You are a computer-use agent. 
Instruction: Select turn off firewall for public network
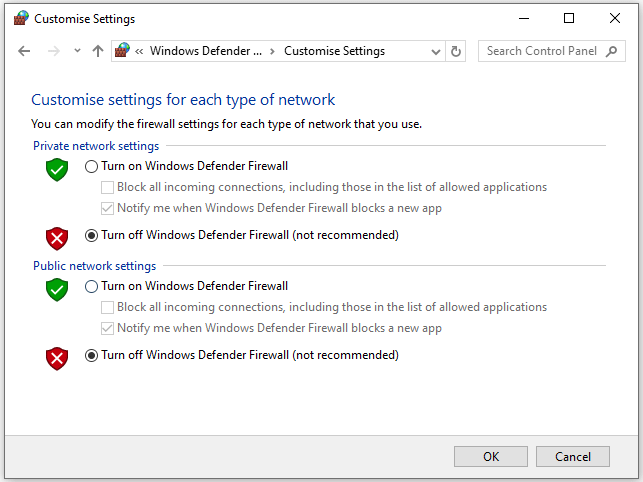[x=92, y=355]
